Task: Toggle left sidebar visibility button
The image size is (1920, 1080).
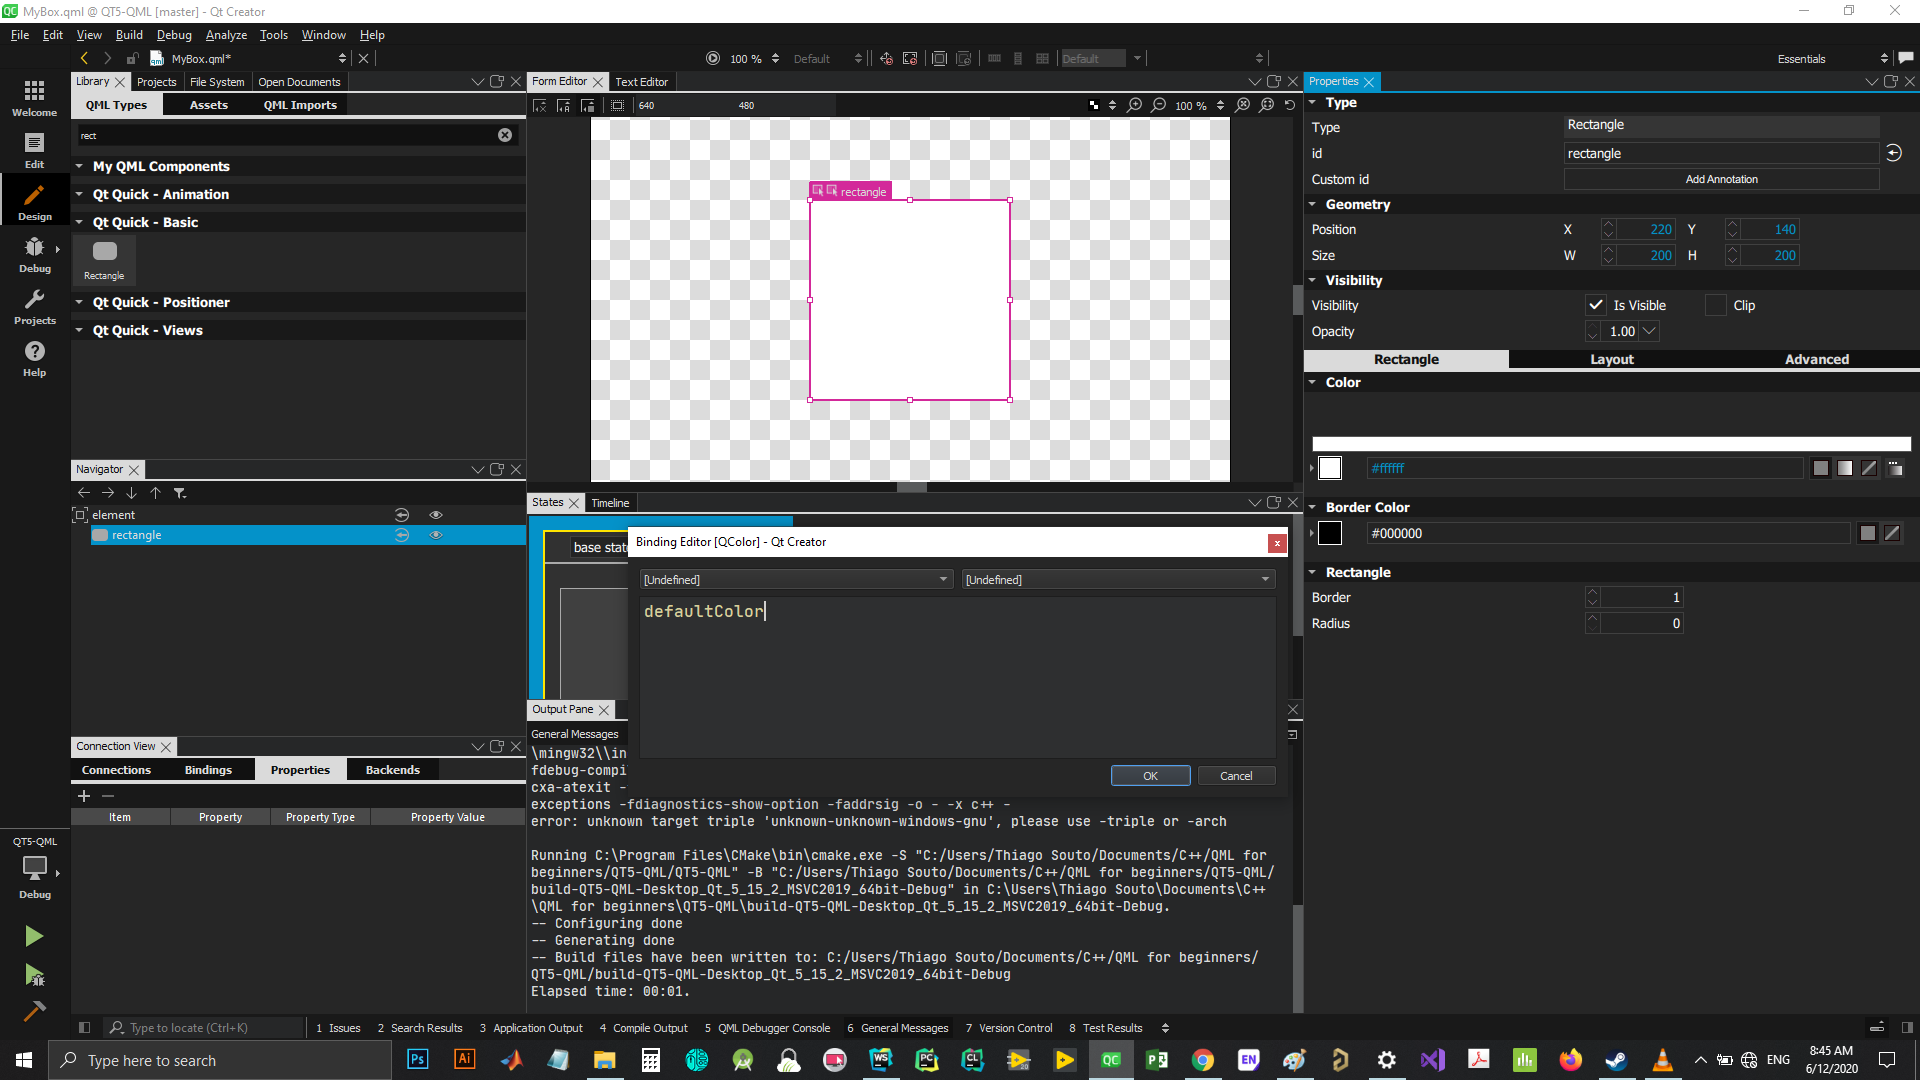Action: pyautogui.click(x=84, y=1027)
